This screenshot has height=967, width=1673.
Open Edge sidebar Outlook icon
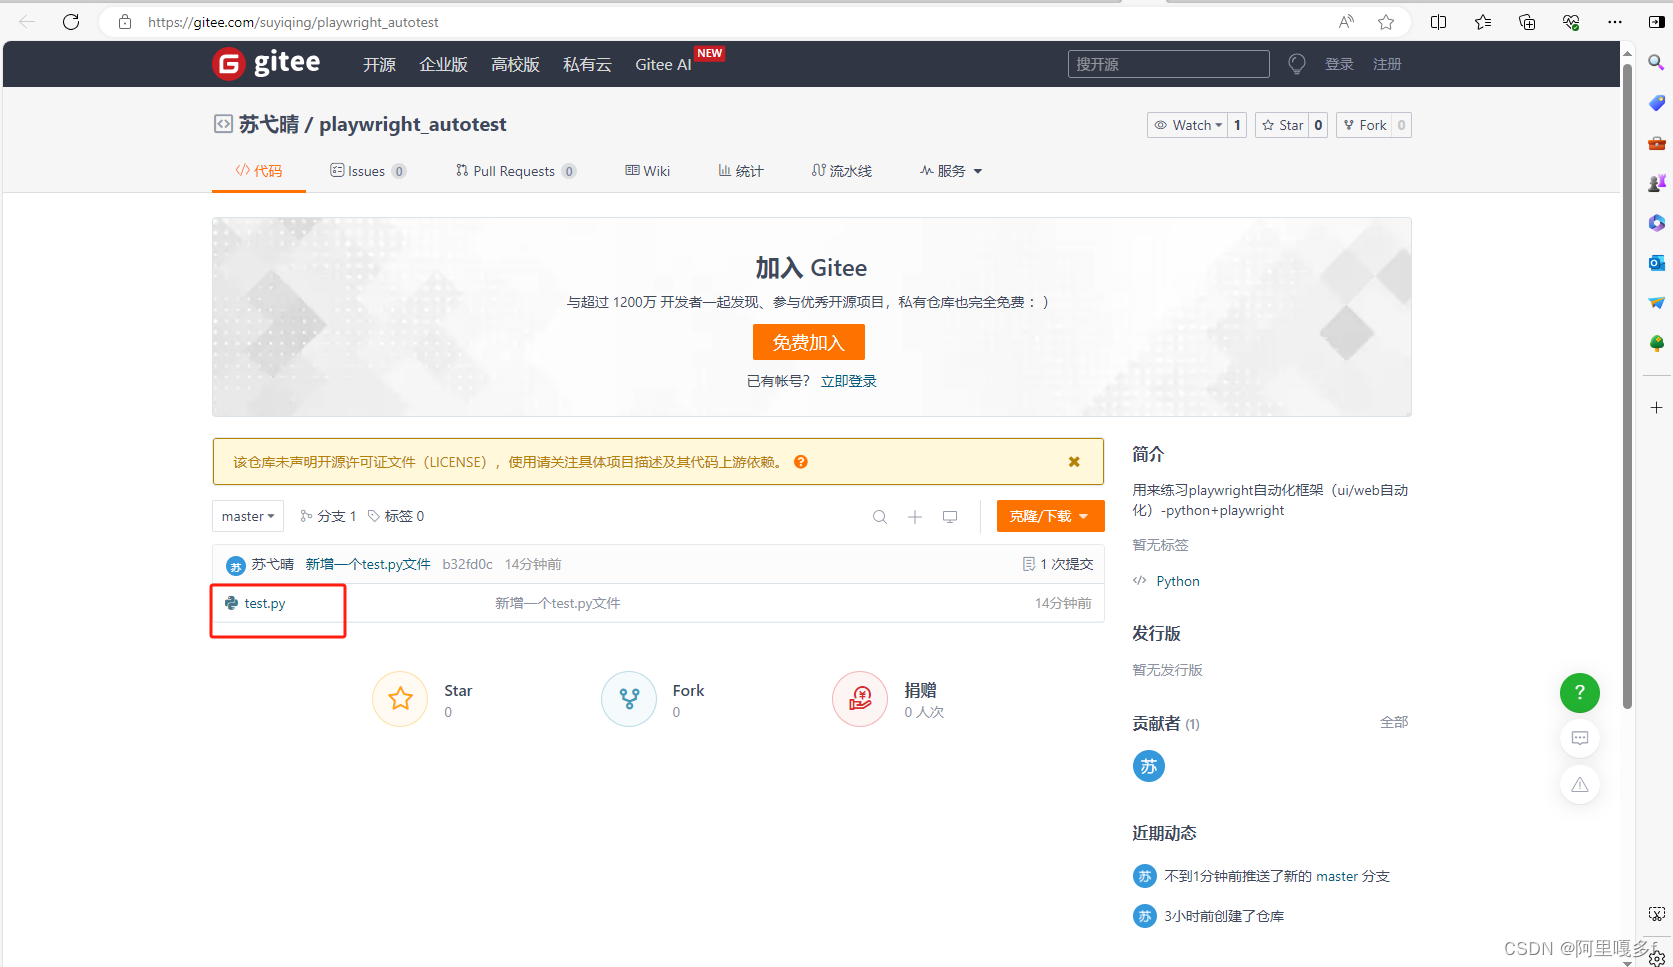click(1656, 263)
